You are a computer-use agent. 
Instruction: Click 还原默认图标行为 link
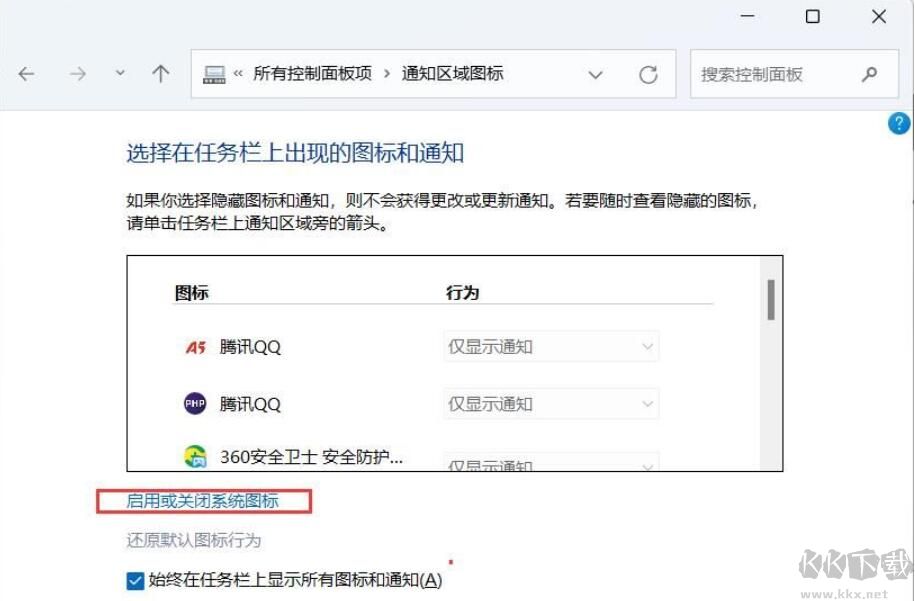(193, 540)
